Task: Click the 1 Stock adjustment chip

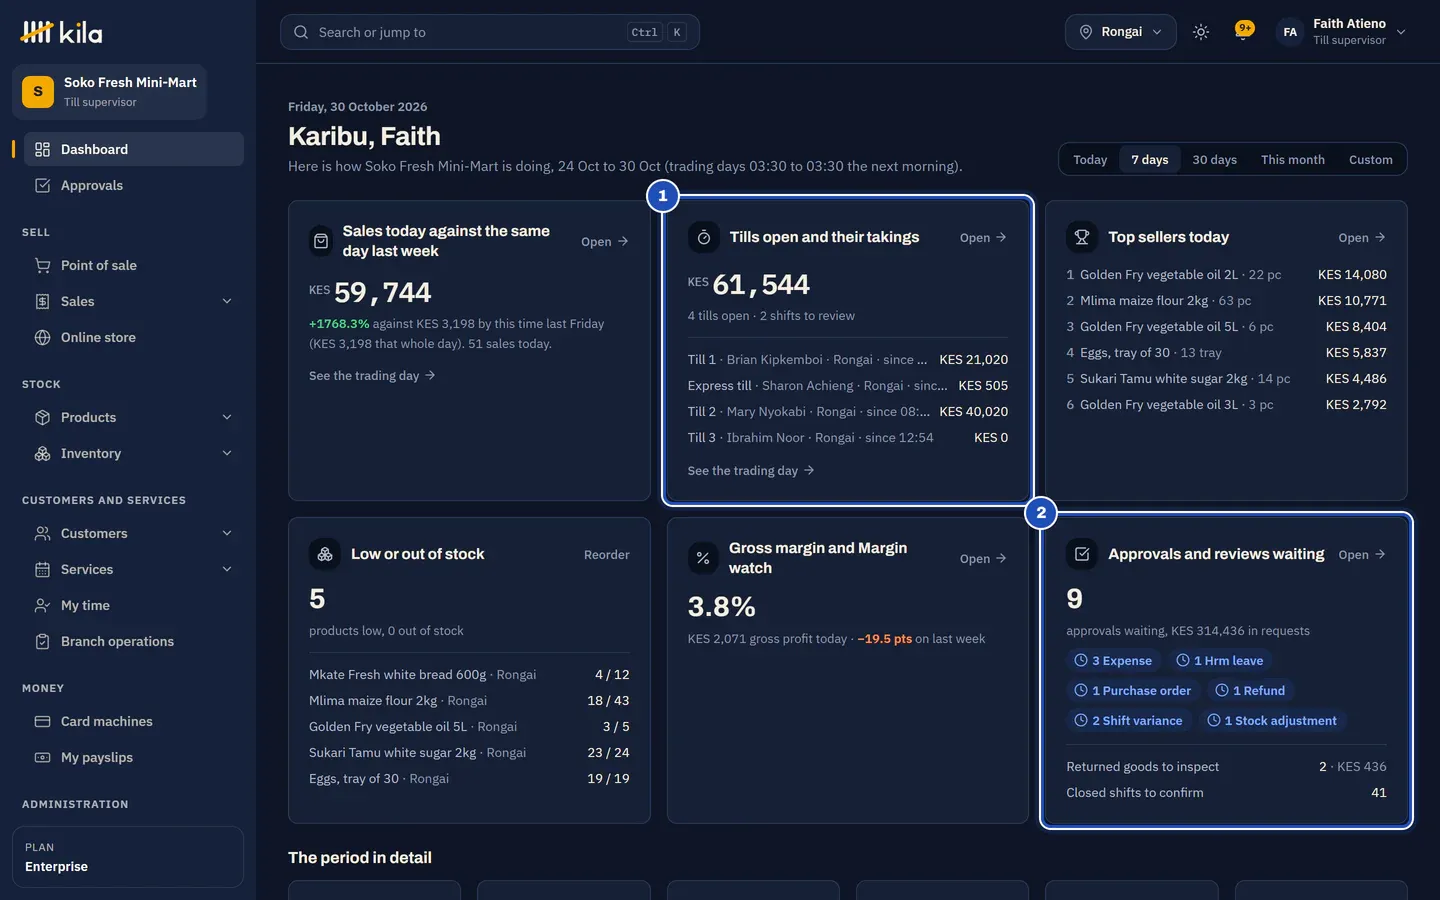Action: (1272, 720)
